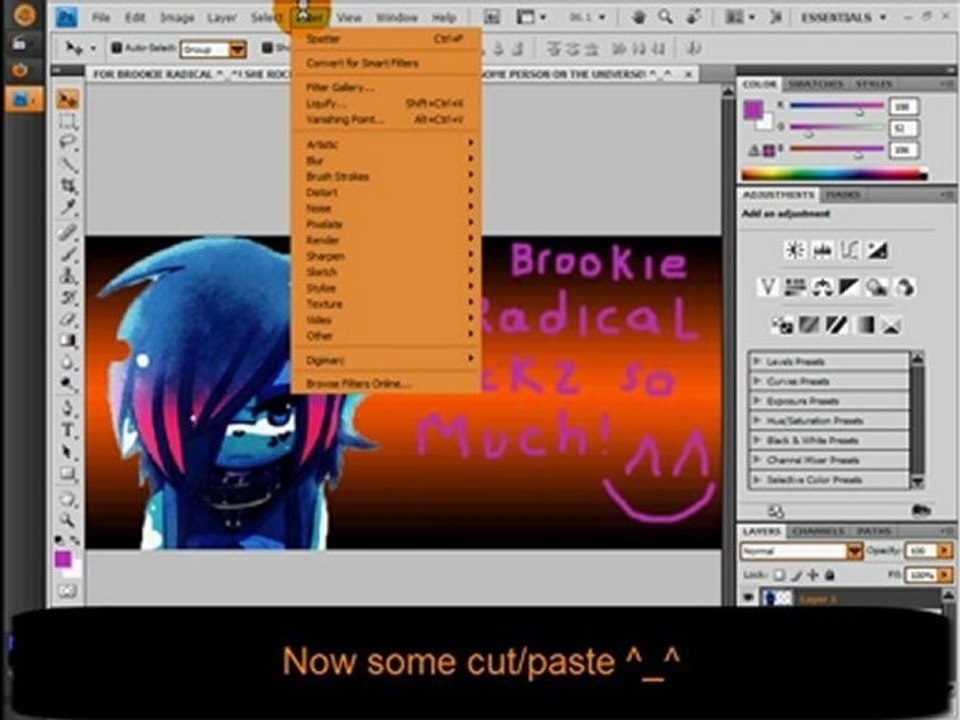Open the Opacity slider arrow
The image size is (960, 720).
945,551
